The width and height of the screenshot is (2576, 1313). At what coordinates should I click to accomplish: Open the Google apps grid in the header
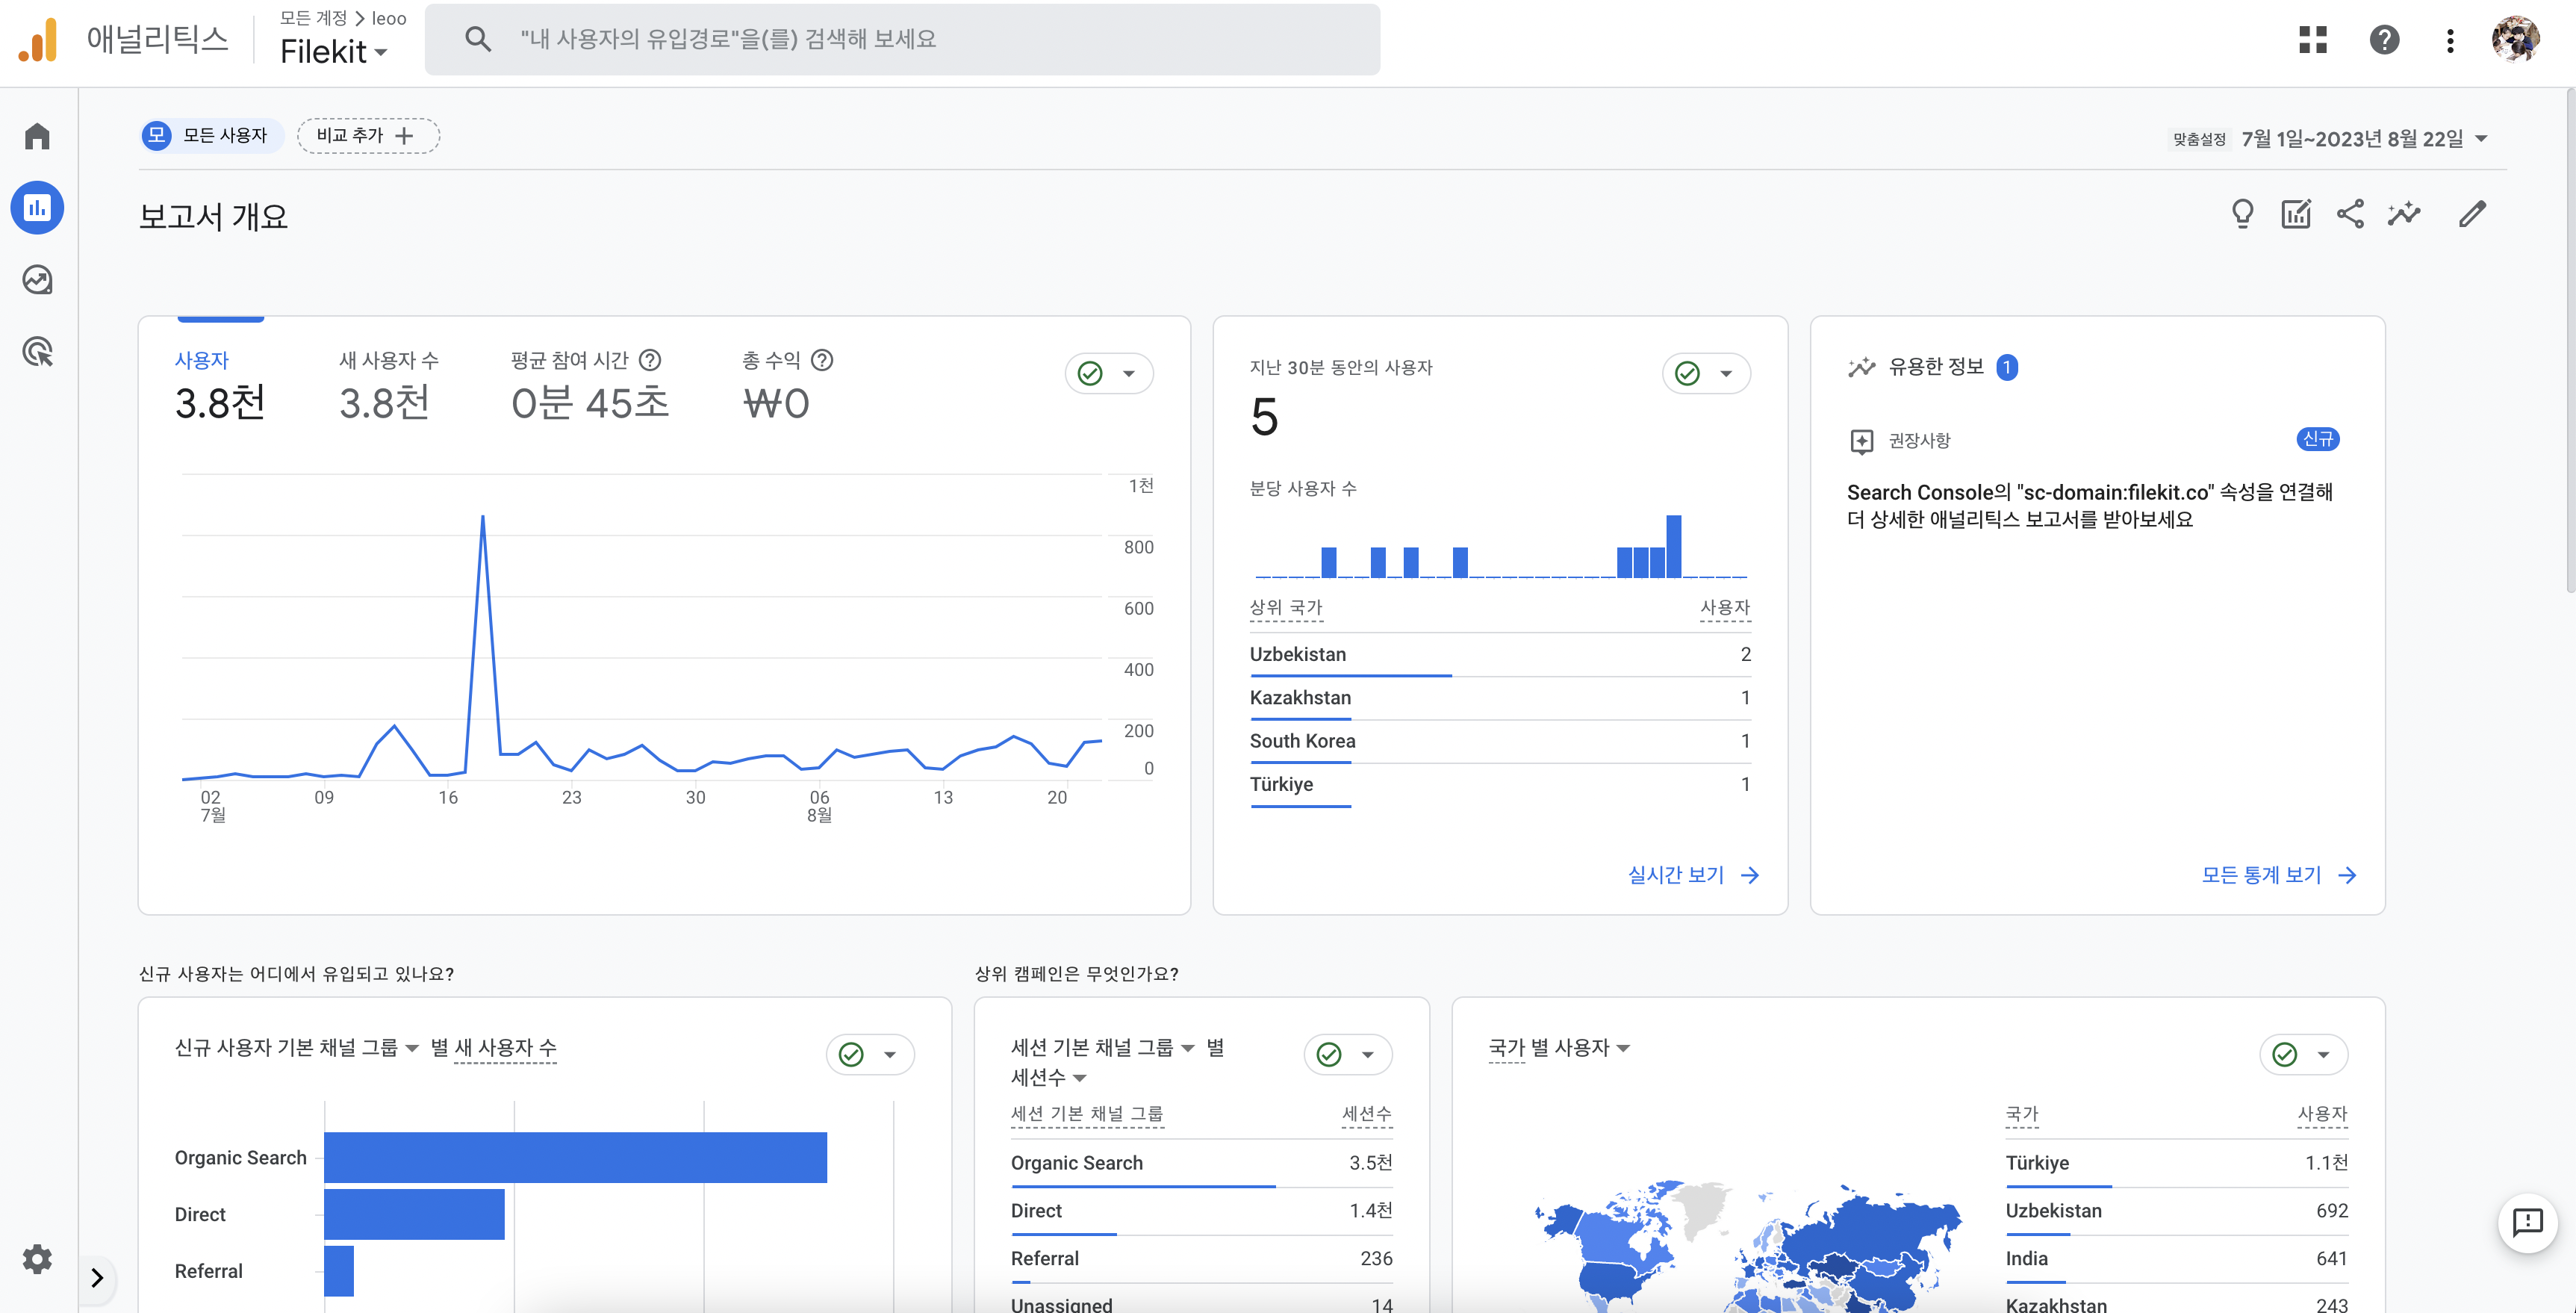(2314, 39)
